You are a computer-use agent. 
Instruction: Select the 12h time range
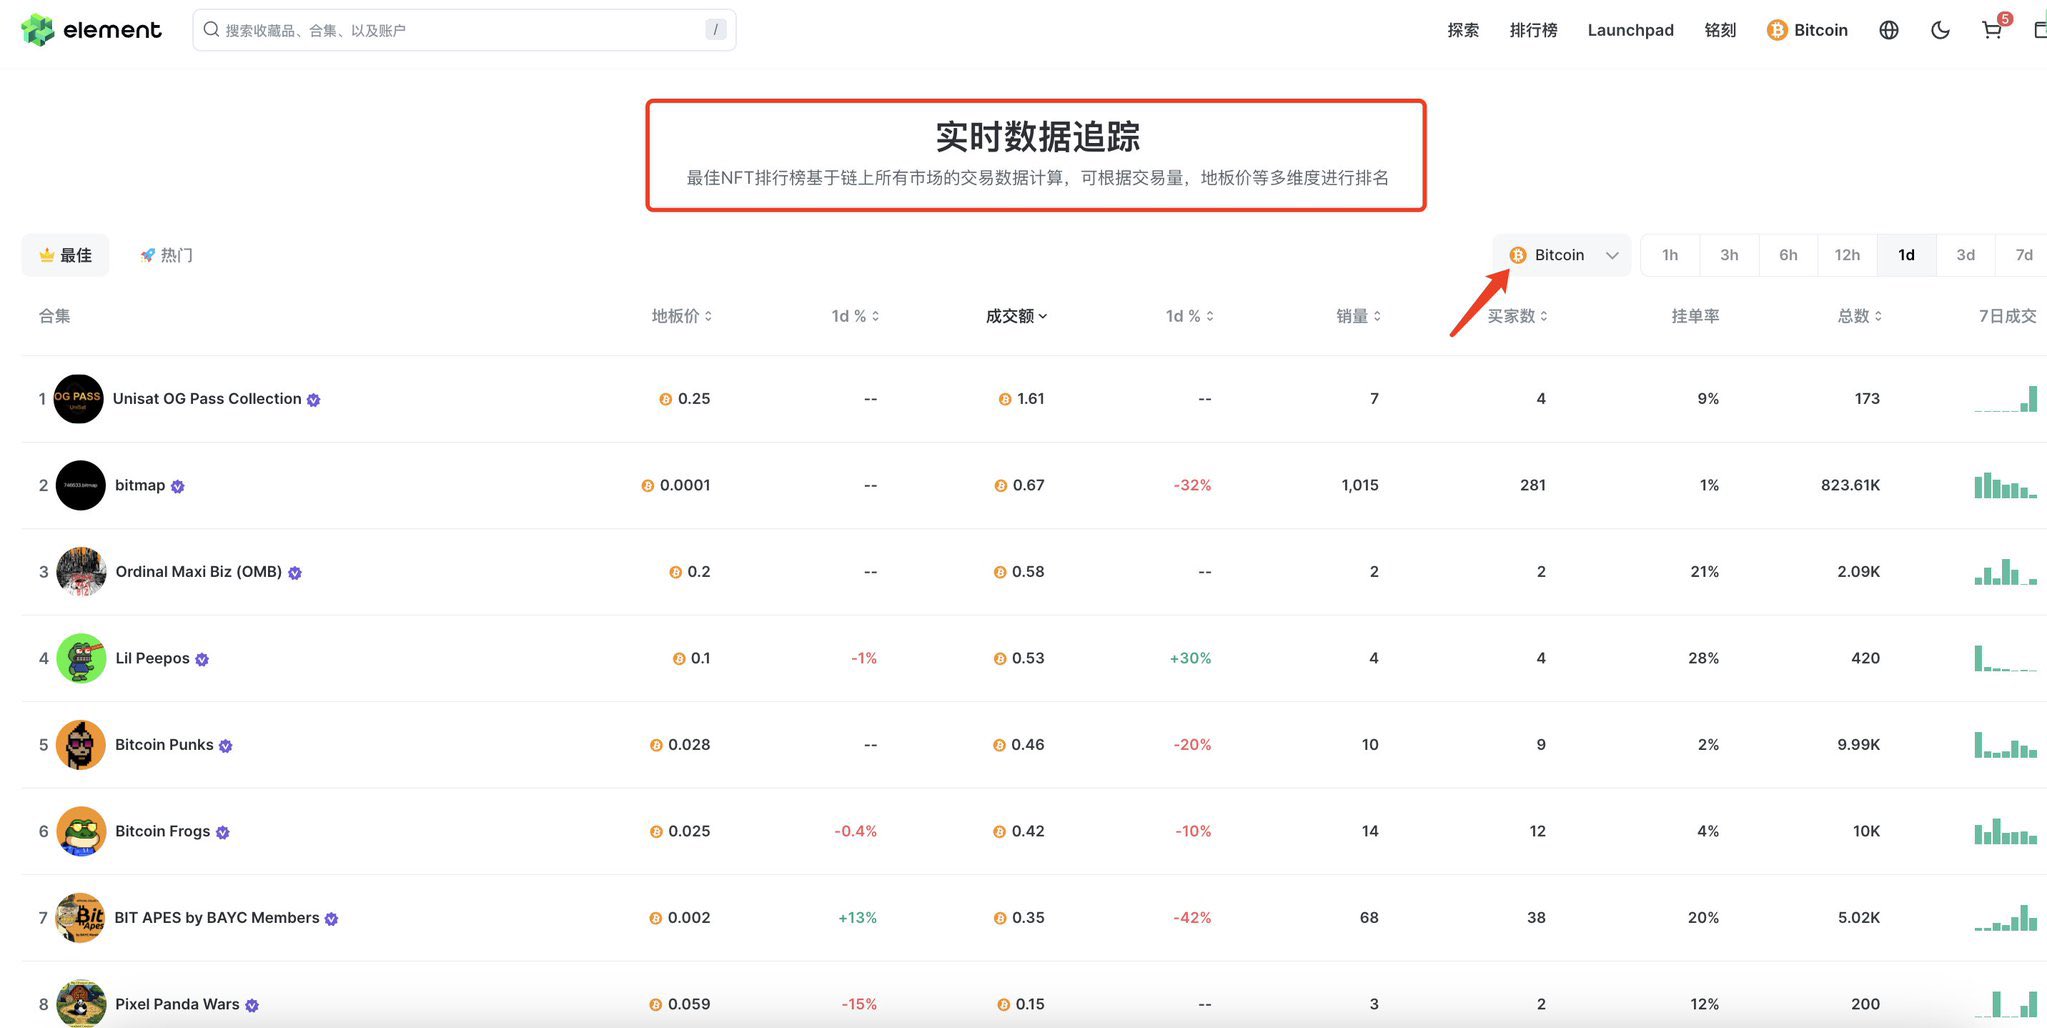click(x=1847, y=255)
